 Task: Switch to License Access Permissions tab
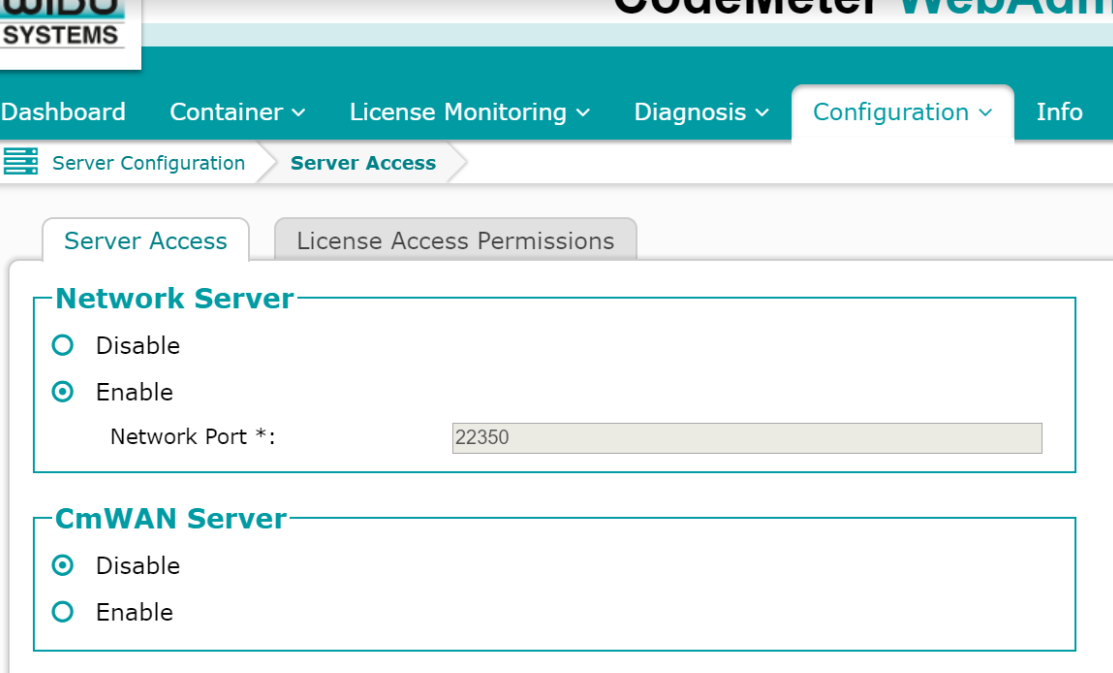tap(455, 240)
